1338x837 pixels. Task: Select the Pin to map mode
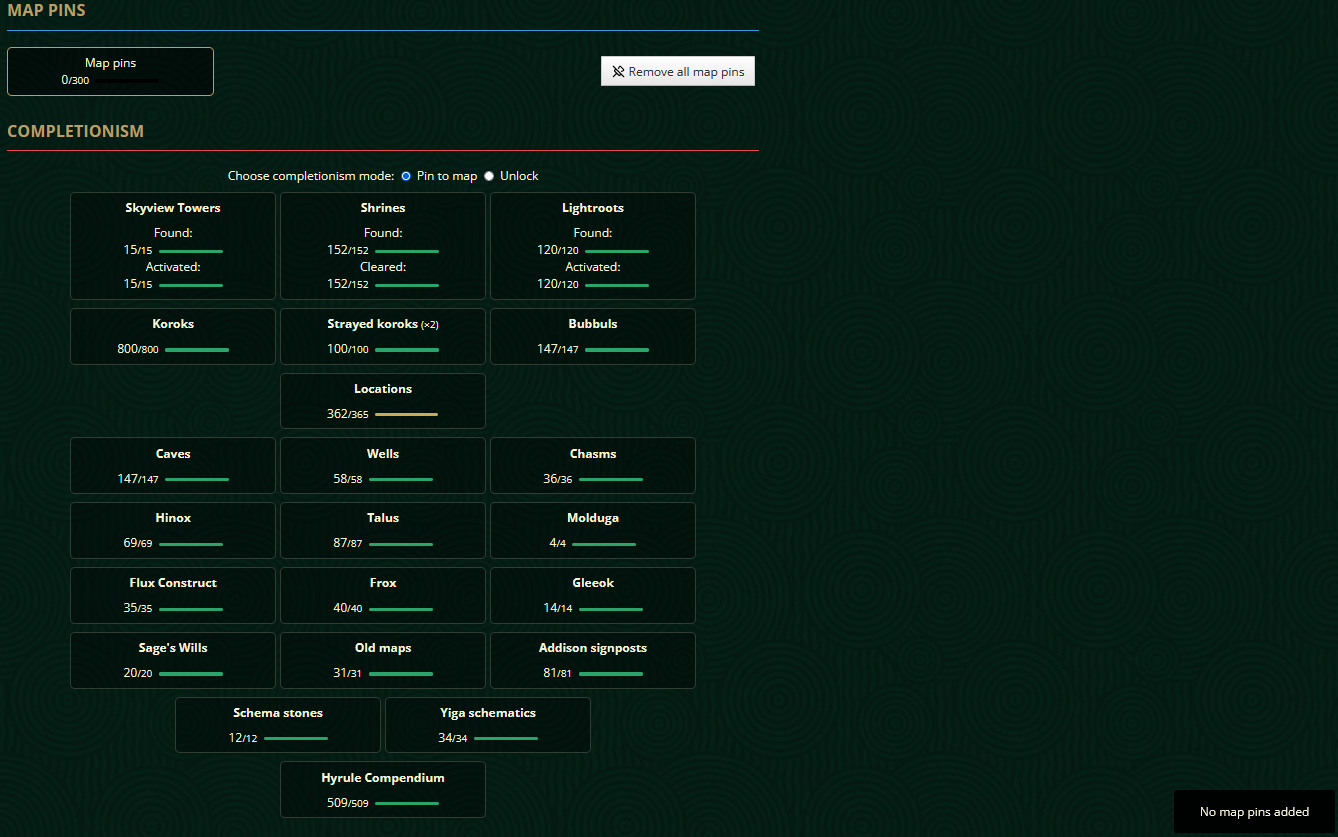406,175
